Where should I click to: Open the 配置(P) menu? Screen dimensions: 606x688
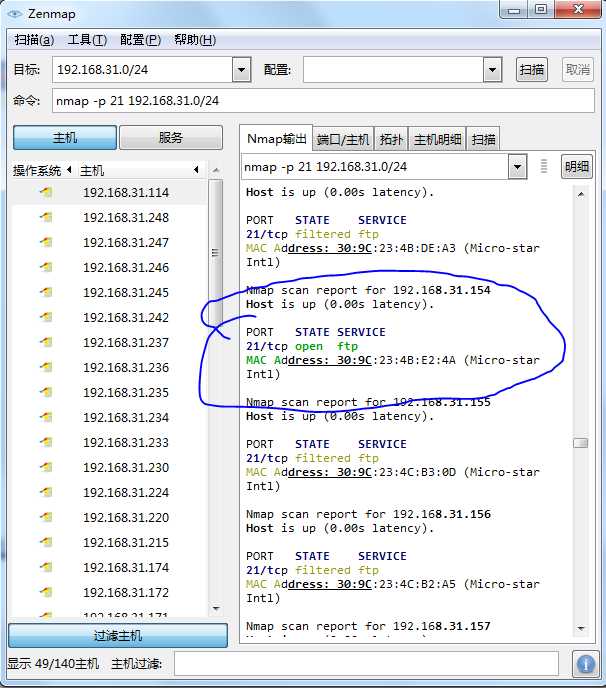[140, 40]
